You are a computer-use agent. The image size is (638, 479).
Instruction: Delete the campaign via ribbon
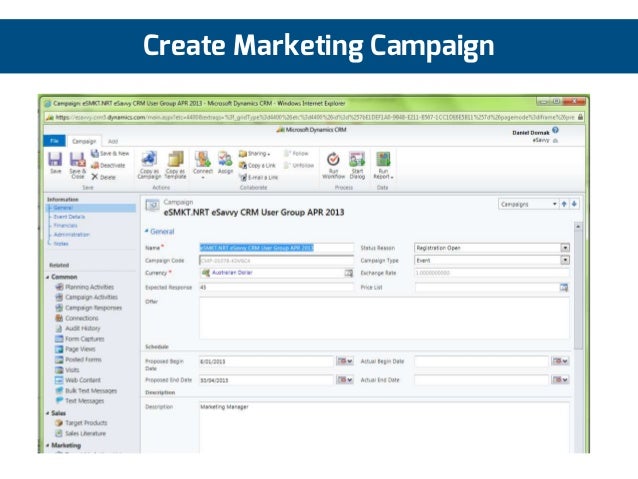tap(104, 177)
